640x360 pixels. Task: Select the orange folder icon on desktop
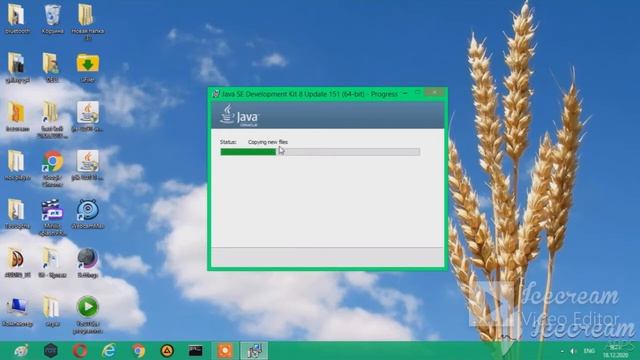(x=17, y=116)
